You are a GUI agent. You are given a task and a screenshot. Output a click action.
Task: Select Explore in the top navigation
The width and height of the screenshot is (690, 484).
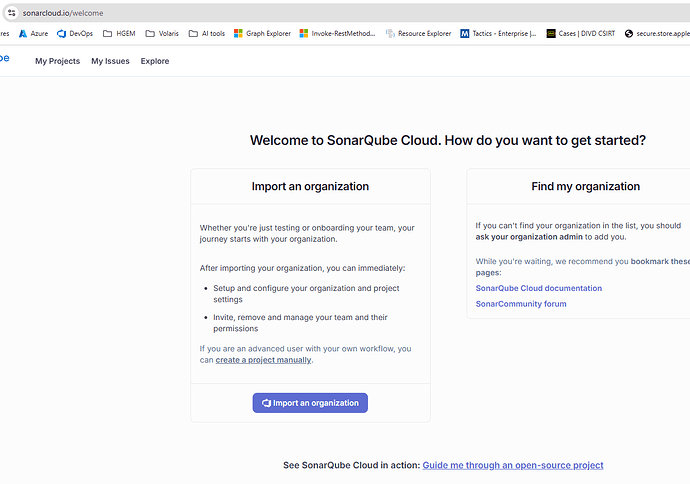155,61
